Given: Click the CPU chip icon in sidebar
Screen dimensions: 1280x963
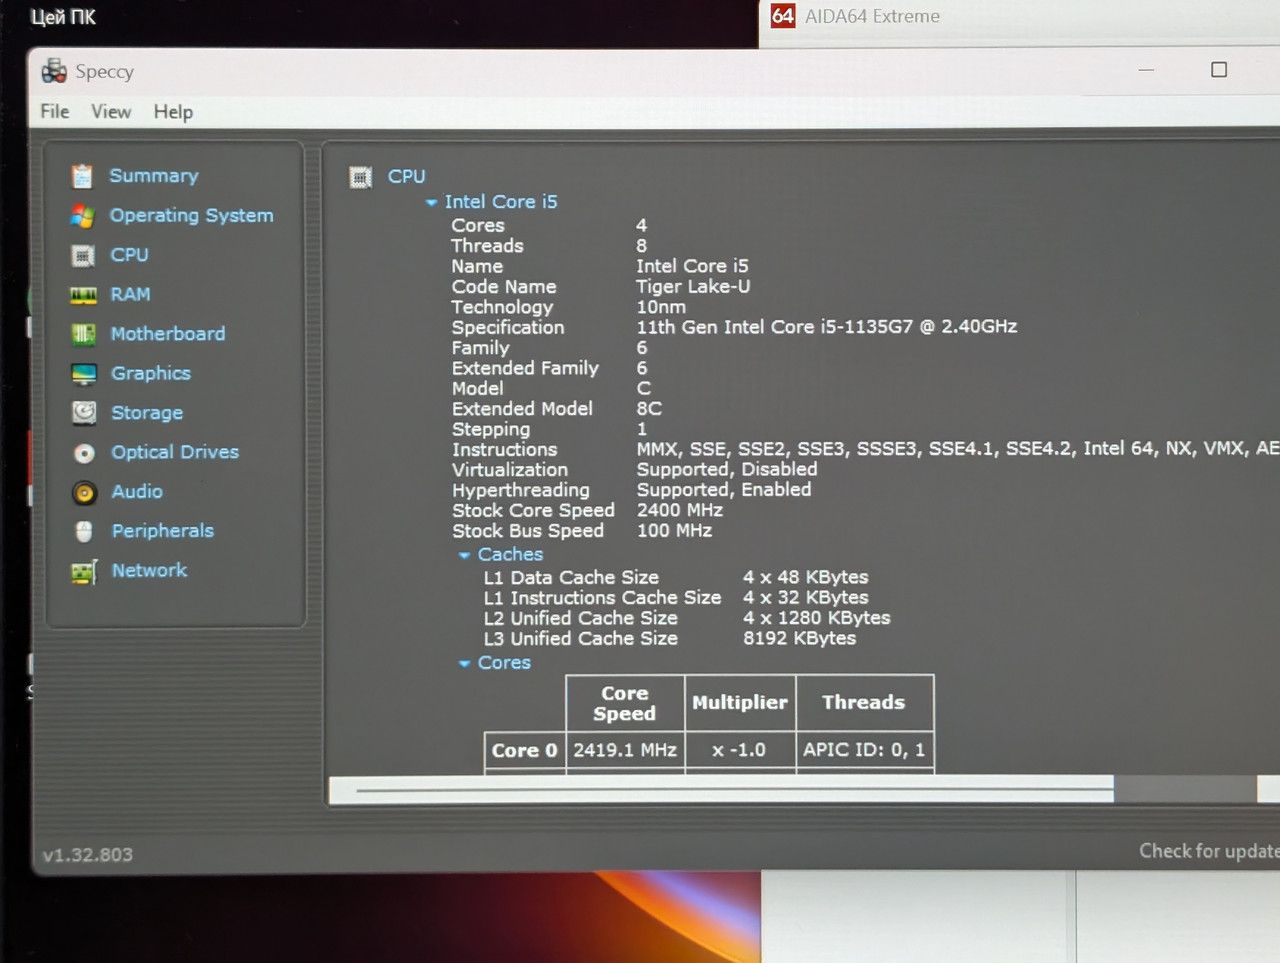Looking at the screenshot, I should coord(83,255).
